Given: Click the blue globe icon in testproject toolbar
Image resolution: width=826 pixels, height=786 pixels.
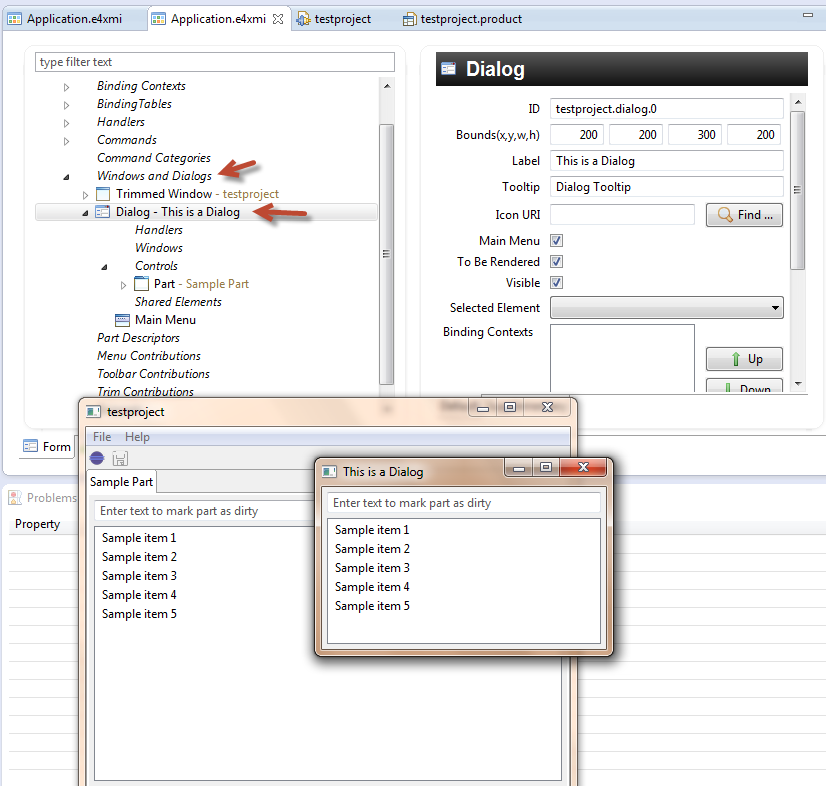Looking at the screenshot, I should click(x=97, y=458).
